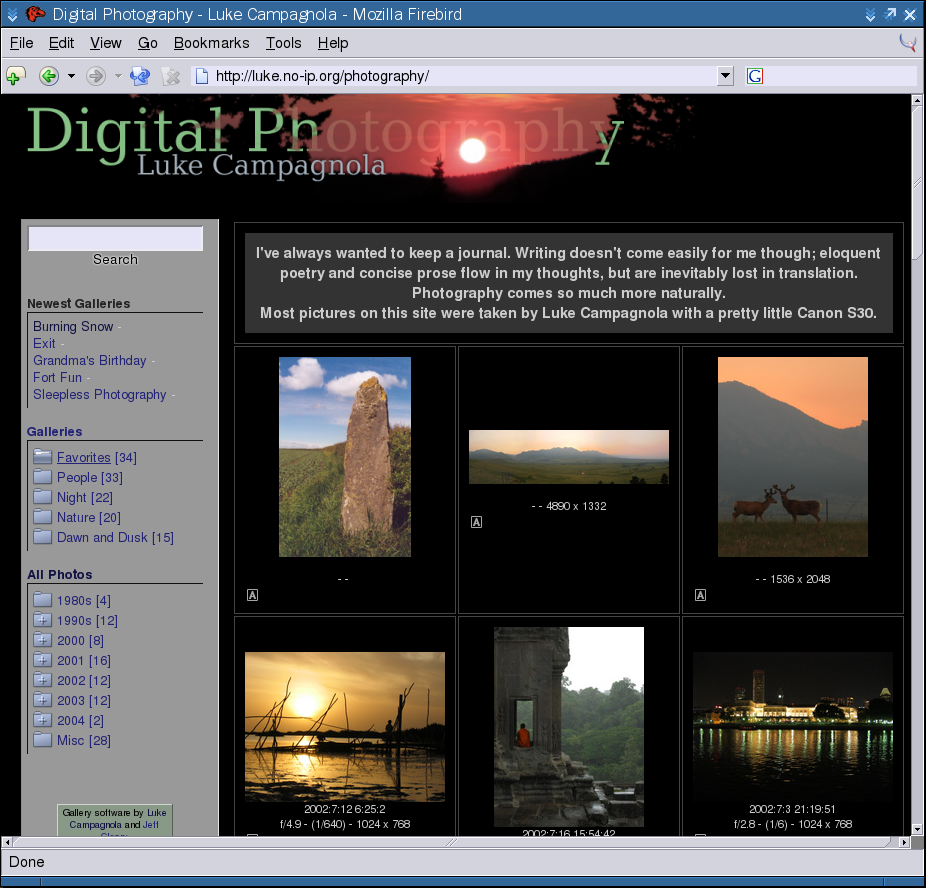Reload the page with the blue arrows icon
926x888 pixels.
coord(140,76)
